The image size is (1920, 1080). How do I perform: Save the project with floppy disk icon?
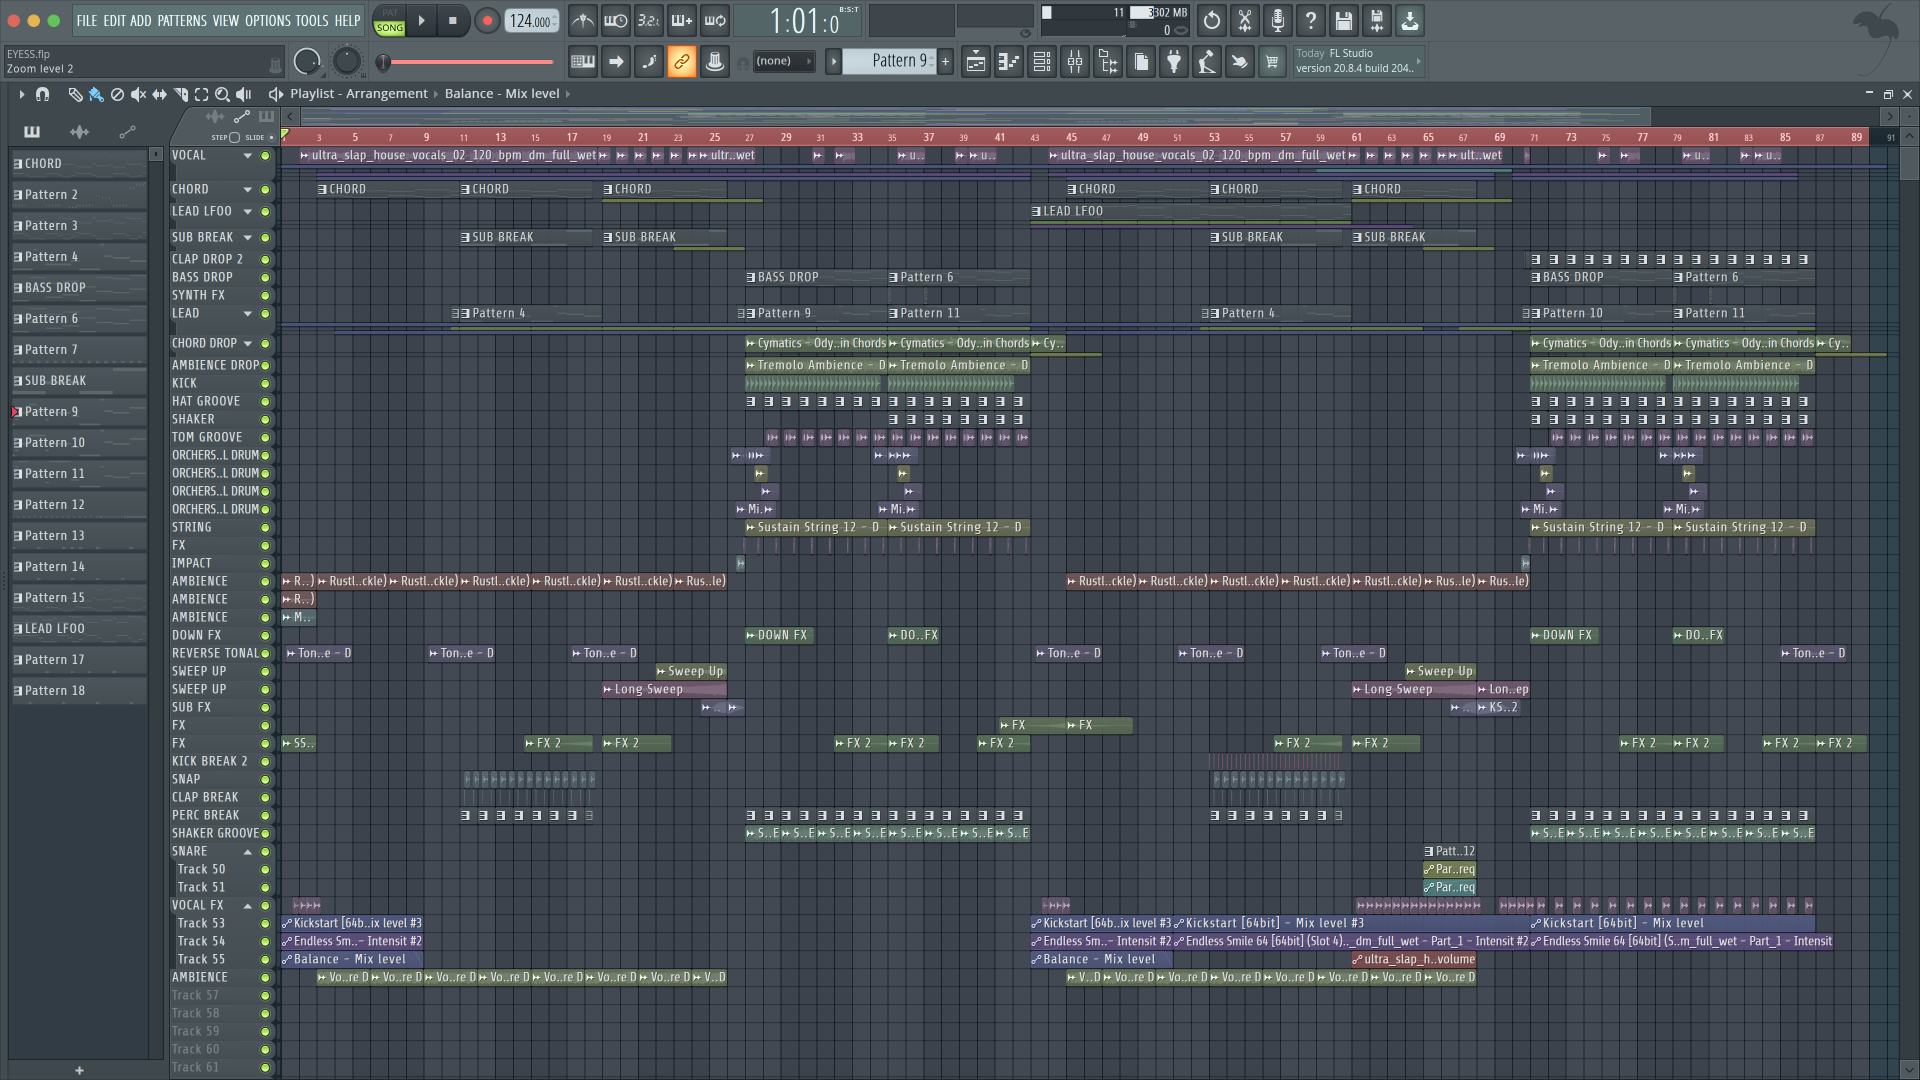click(1344, 21)
